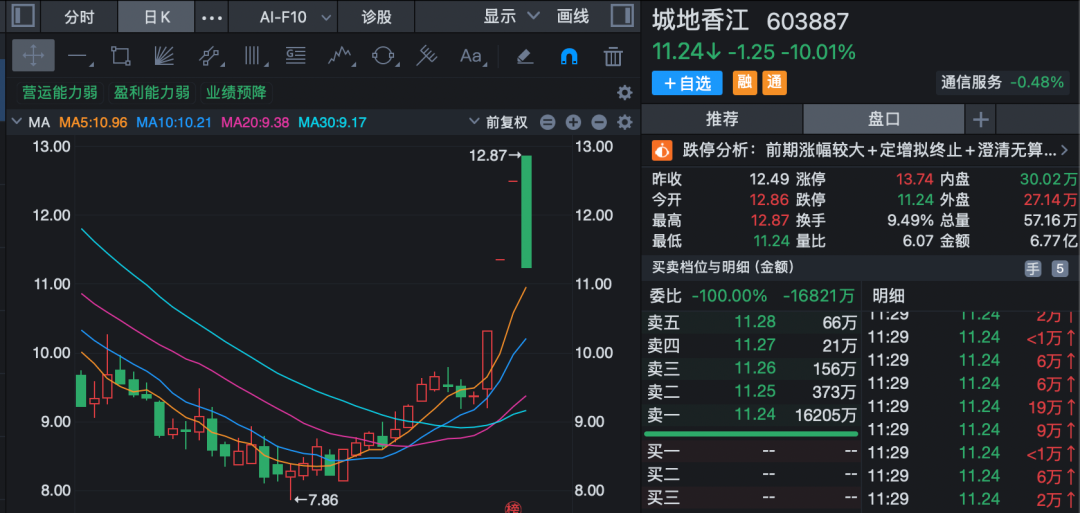Click the MA10:10.21 label

tap(174, 123)
